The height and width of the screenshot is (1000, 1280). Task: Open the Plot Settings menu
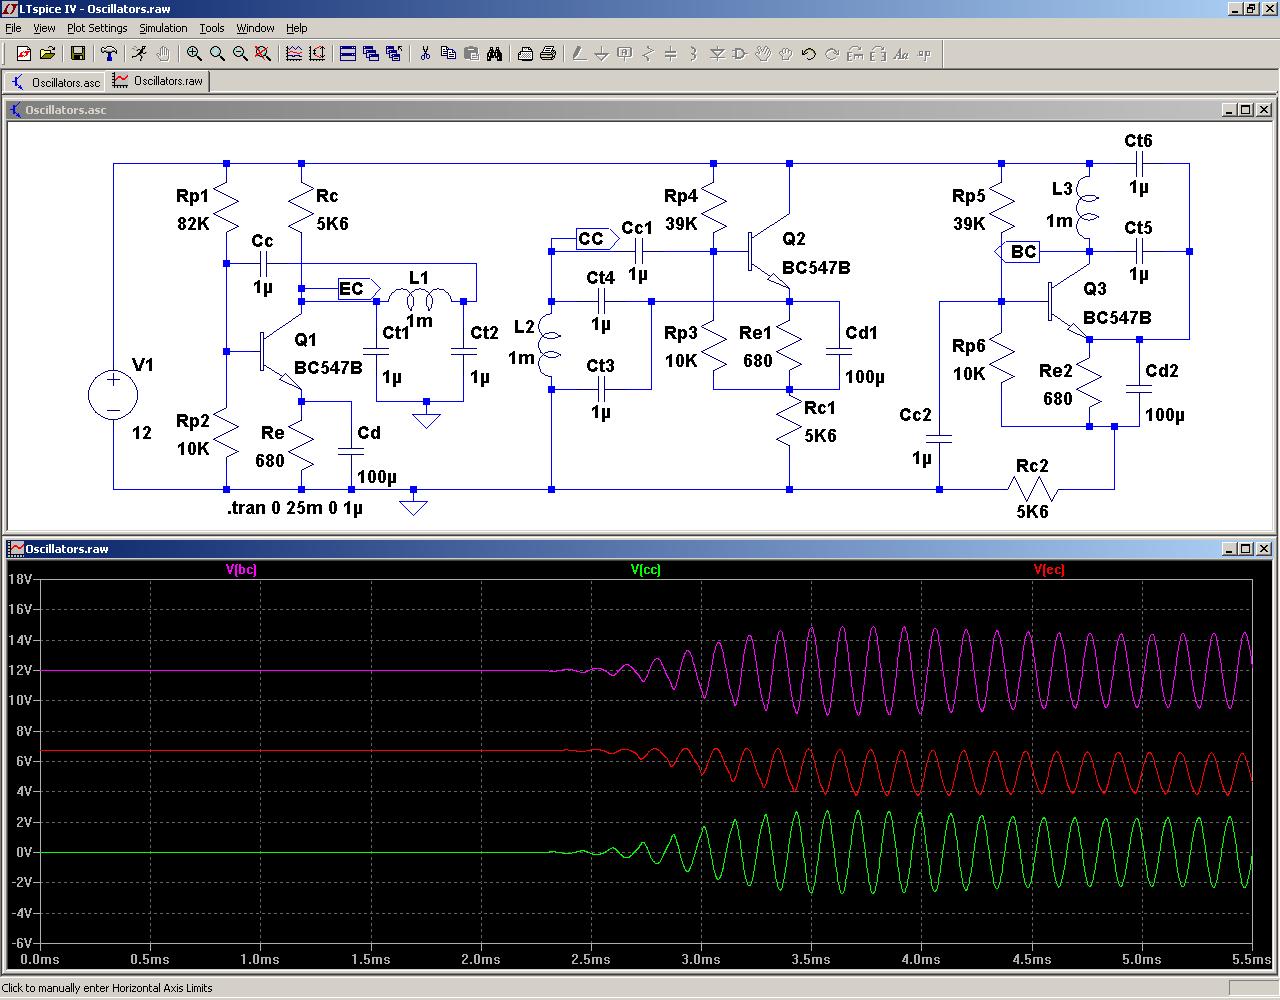point(97,28)
